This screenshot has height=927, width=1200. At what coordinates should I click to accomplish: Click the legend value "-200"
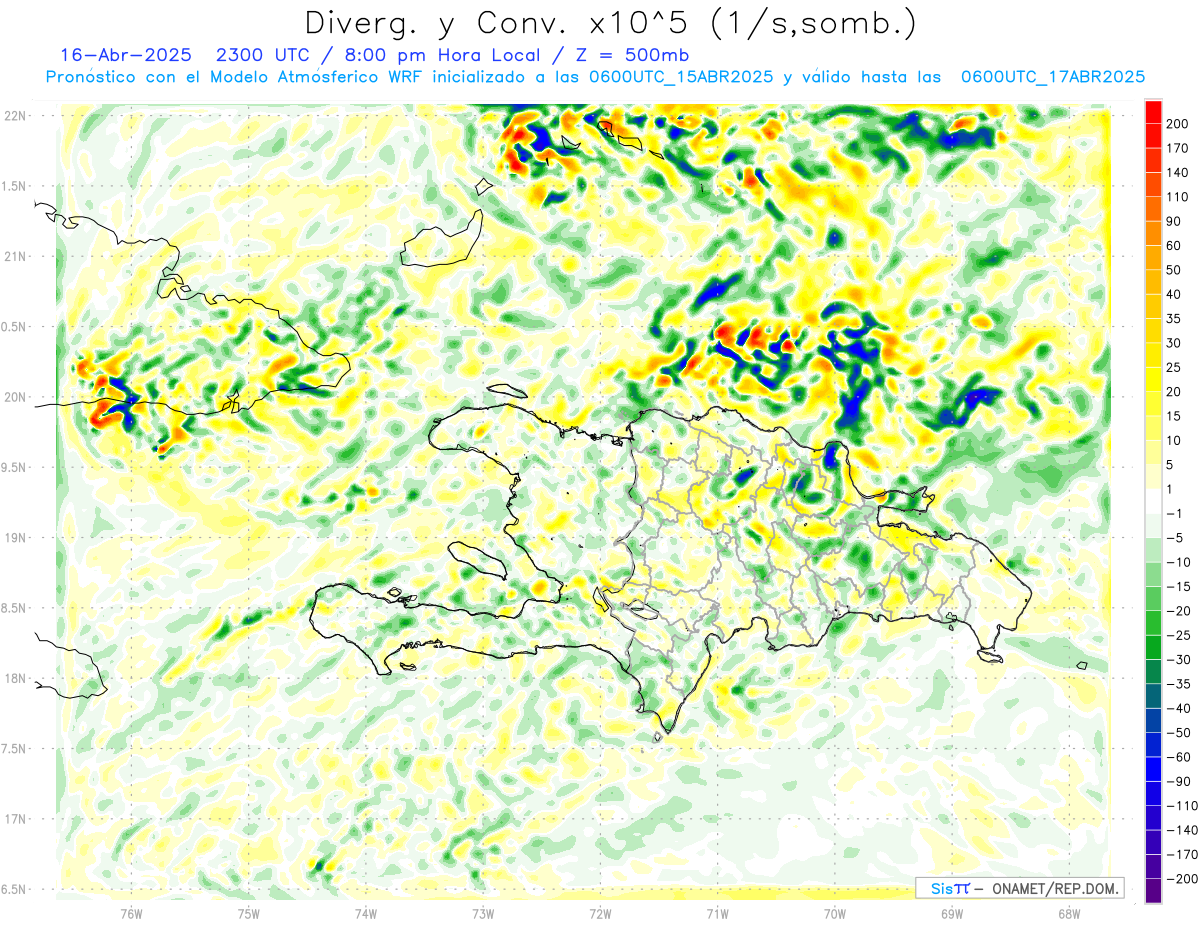pos(1181,879)
